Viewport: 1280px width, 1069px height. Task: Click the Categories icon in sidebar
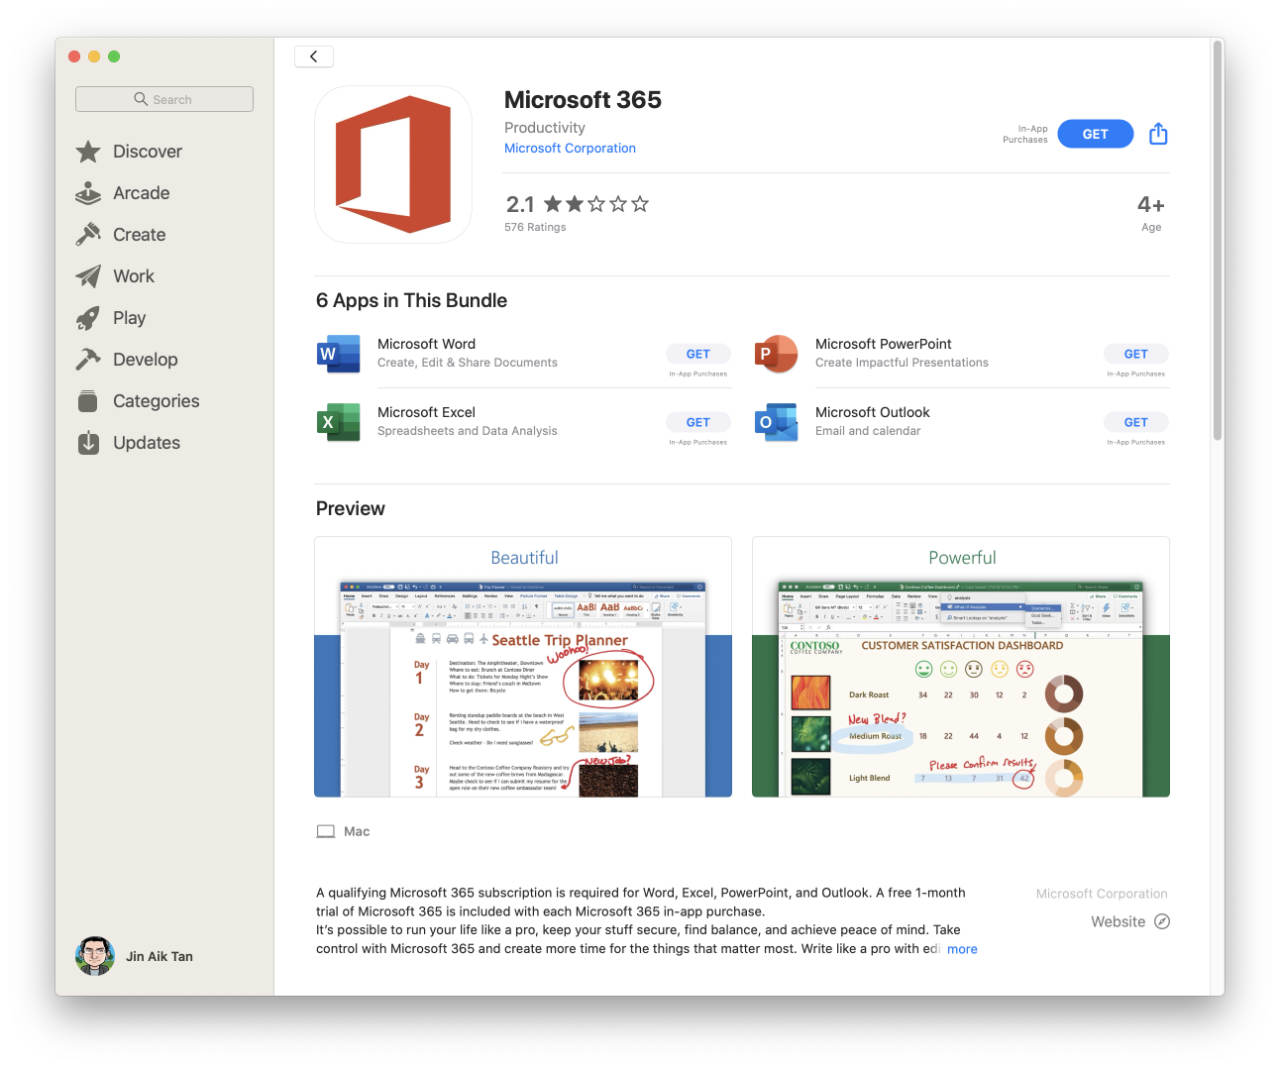pos(88,401)
